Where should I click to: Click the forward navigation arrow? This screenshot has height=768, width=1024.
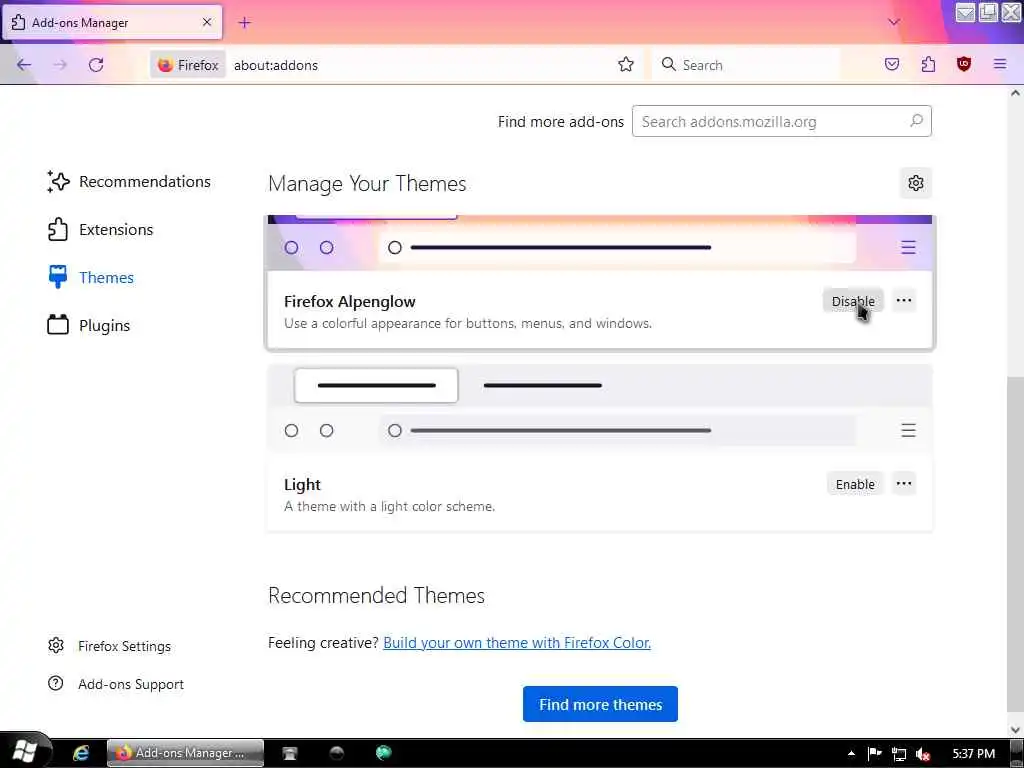pyautogui.click(x=60, y=65)
